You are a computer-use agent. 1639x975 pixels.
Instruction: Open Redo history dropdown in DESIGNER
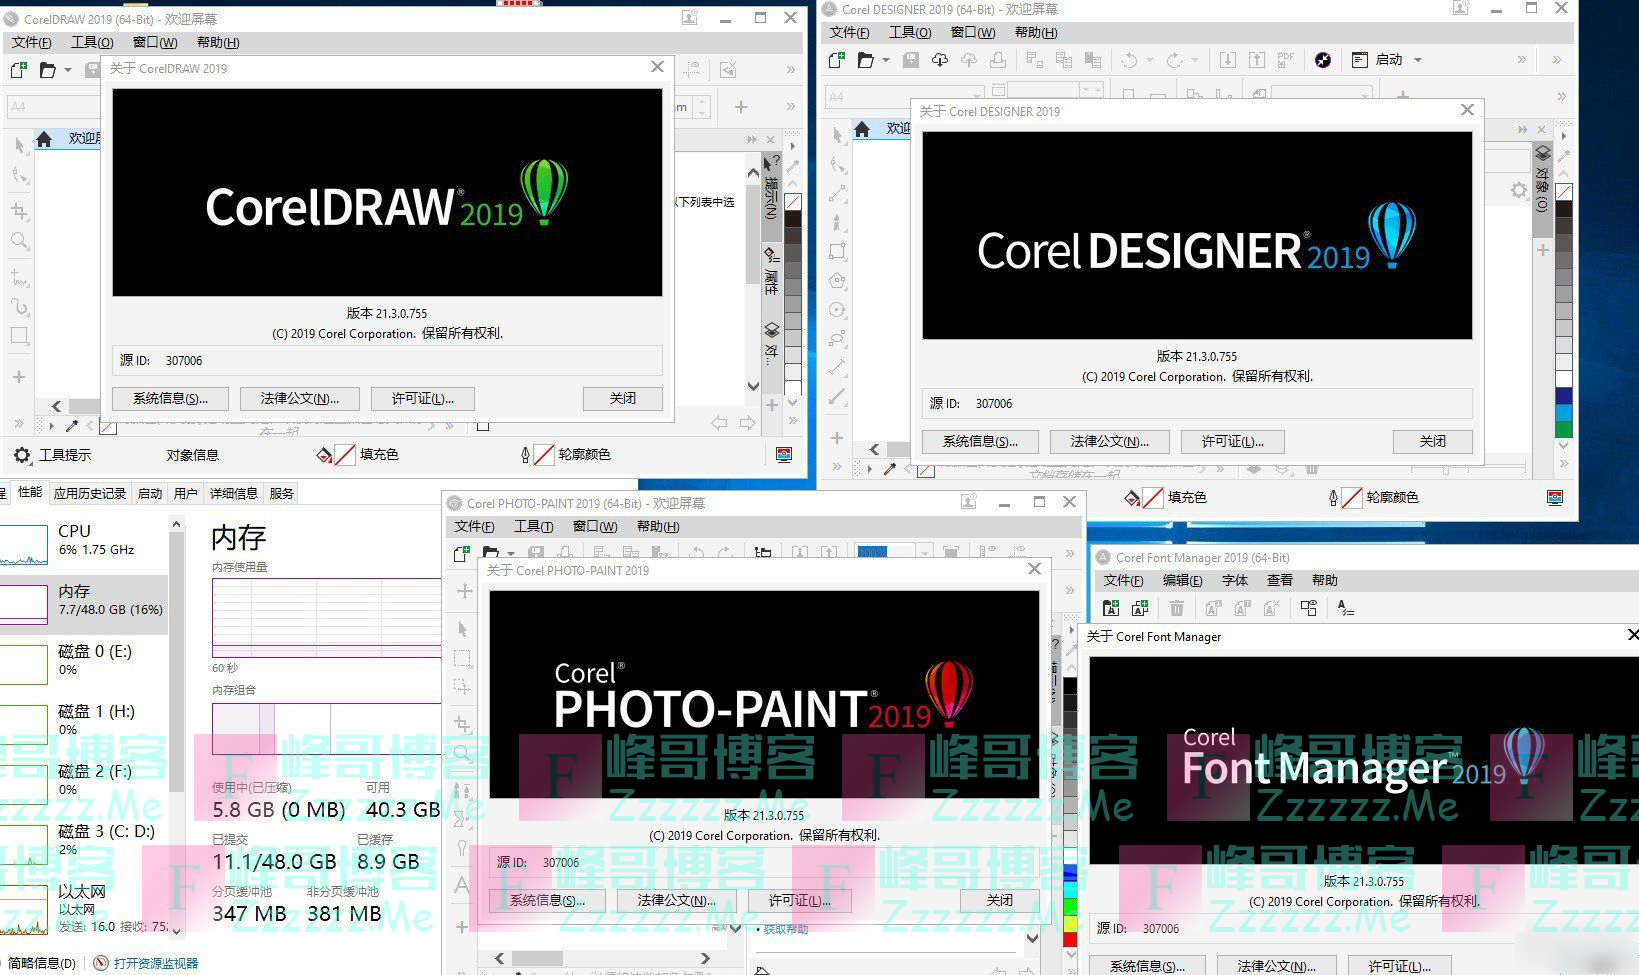coord(1195,60)
